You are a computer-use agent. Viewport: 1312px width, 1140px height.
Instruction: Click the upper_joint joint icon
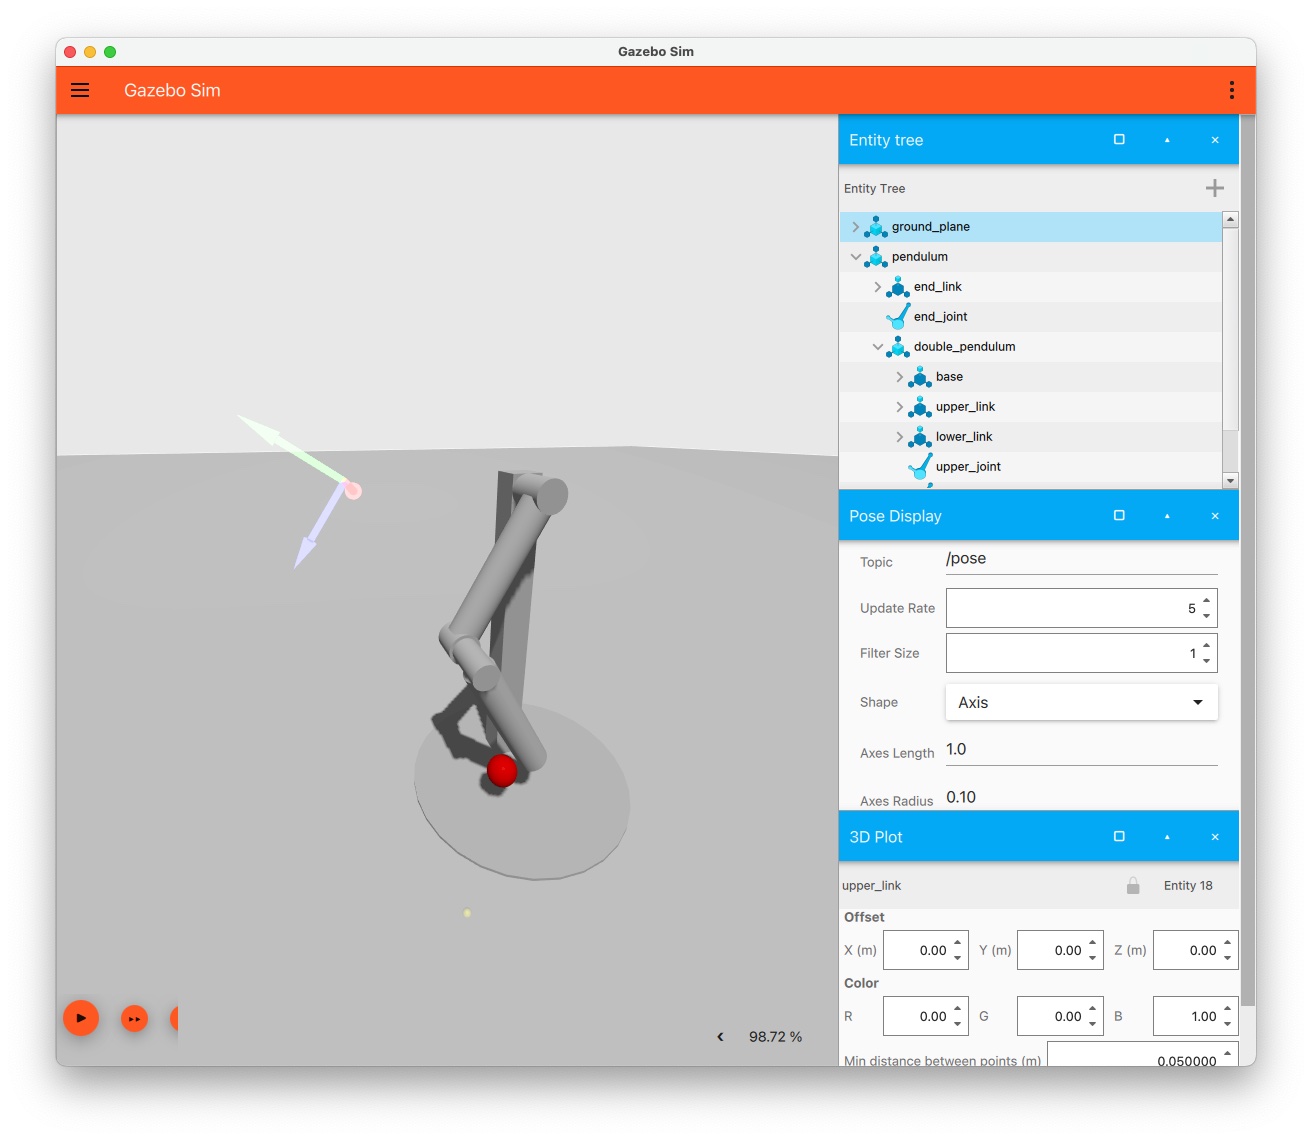click(917, 466)
